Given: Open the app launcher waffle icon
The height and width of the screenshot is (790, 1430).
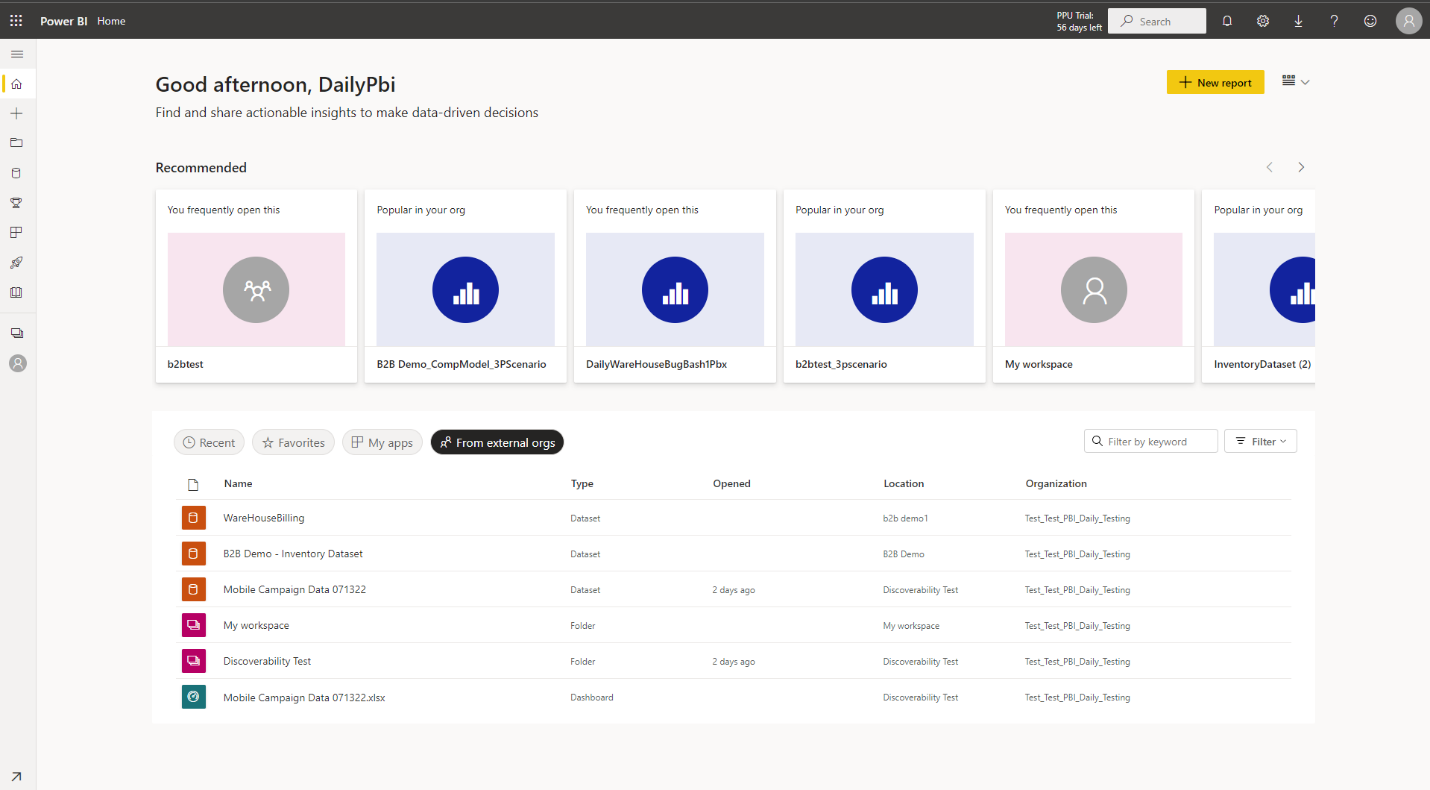Looking at the screenshot, I should [16, 21].
